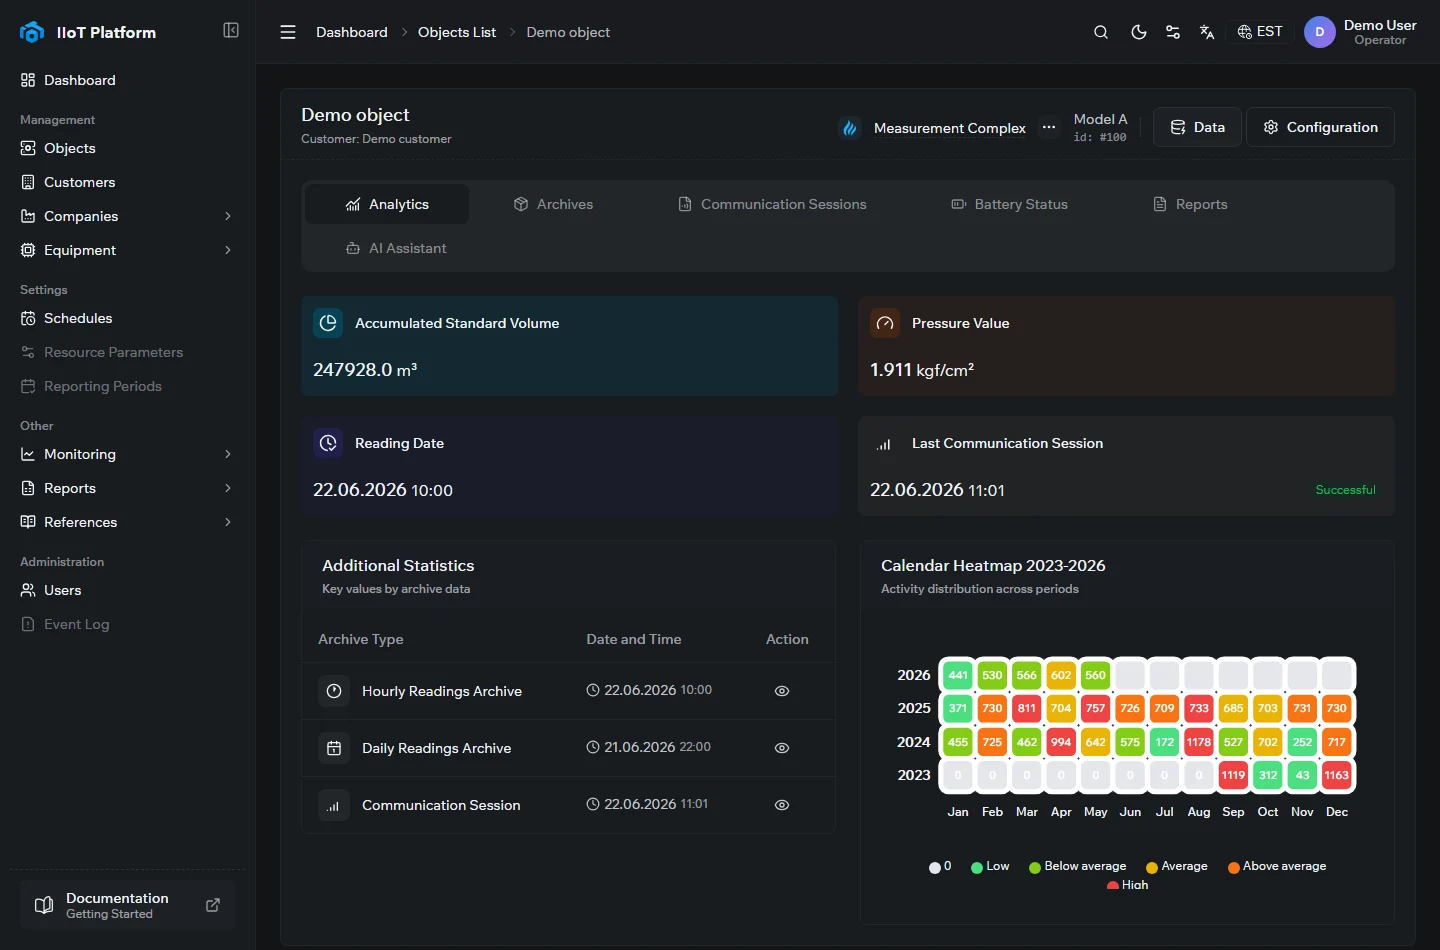This screenshot has width=1440, height=950.
Task: Open the hamburger menu icon
Action: click(288, 32)
